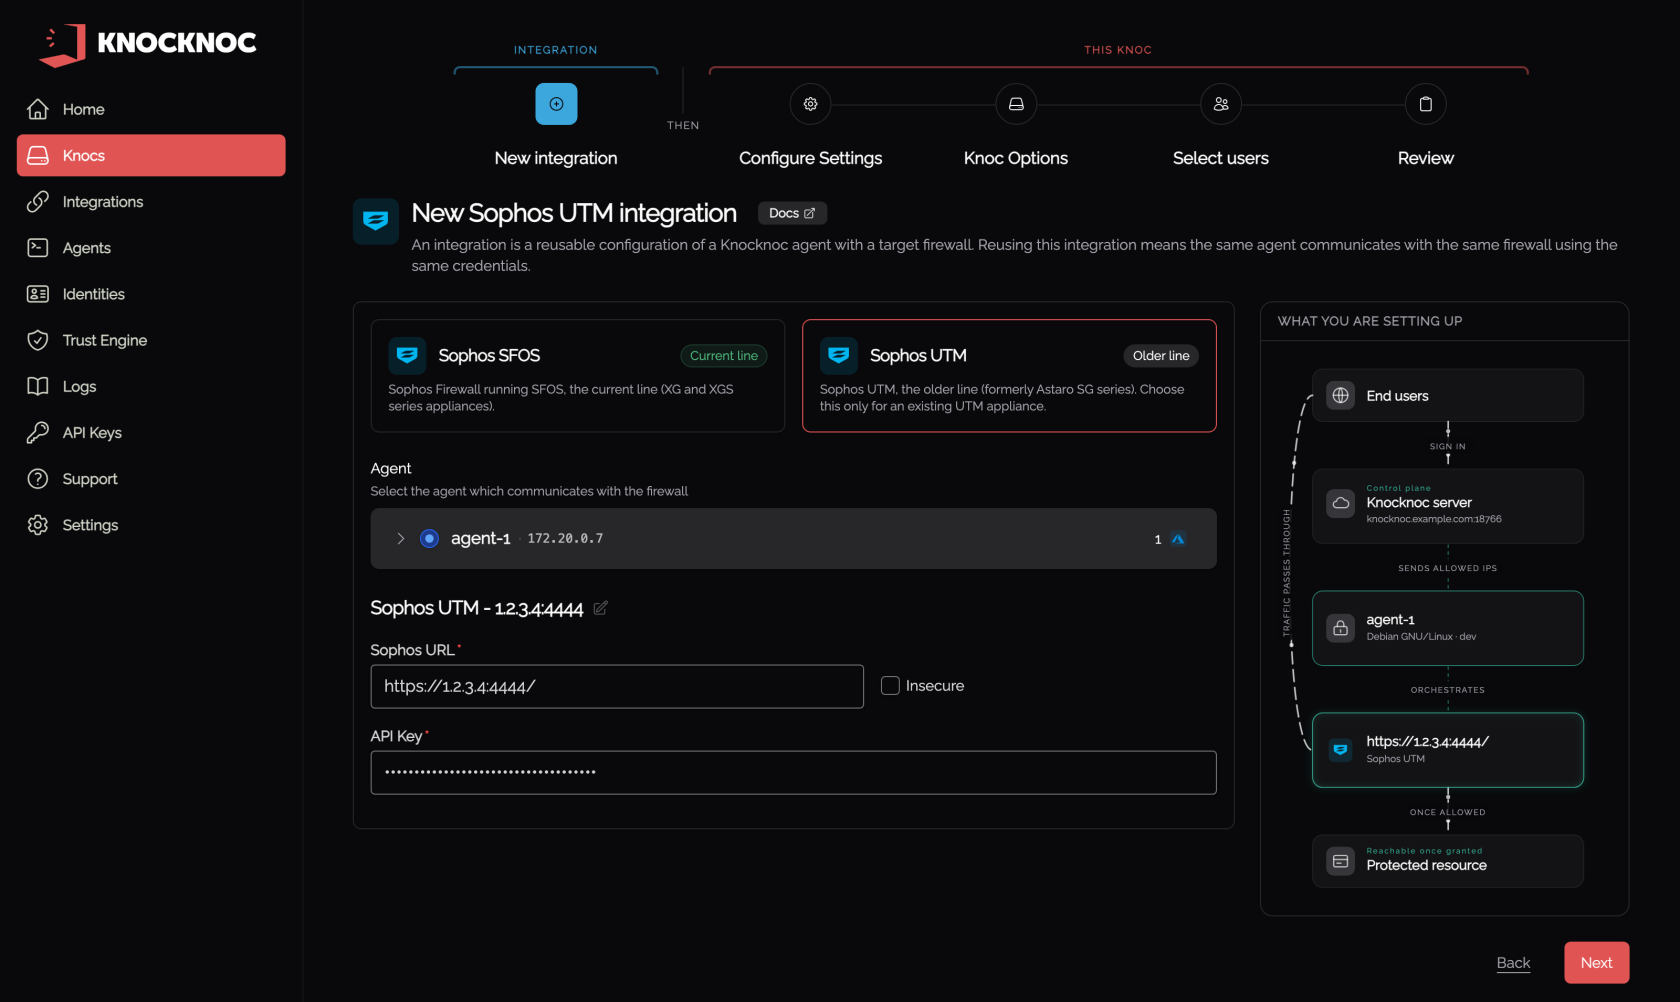Click the "Current line" badge
This screenshot has height=1002, width=1680.
724,356
